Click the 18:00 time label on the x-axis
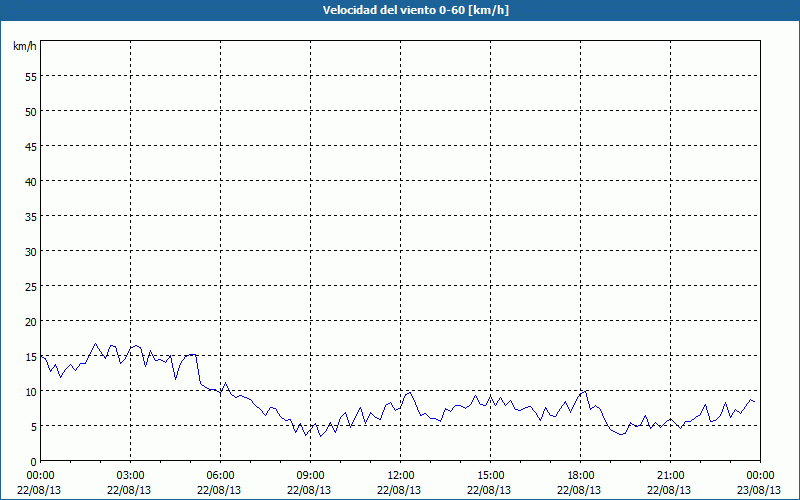 click(581, 476)
